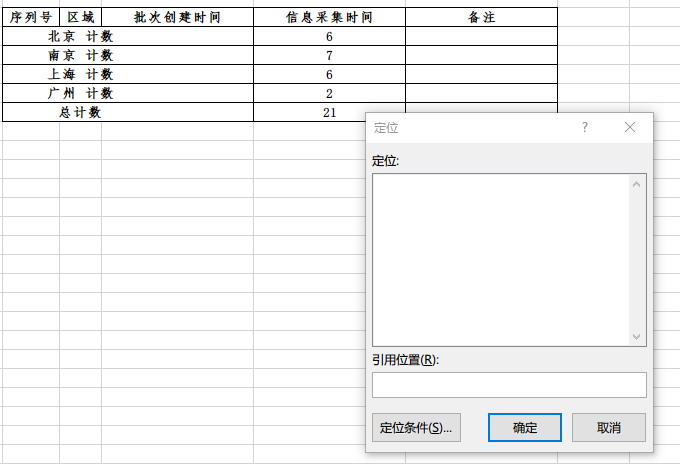This screenshot has height=464, width=680.
Task: Click the scroll down arrow in 定位 list
Action: (637, 337)
